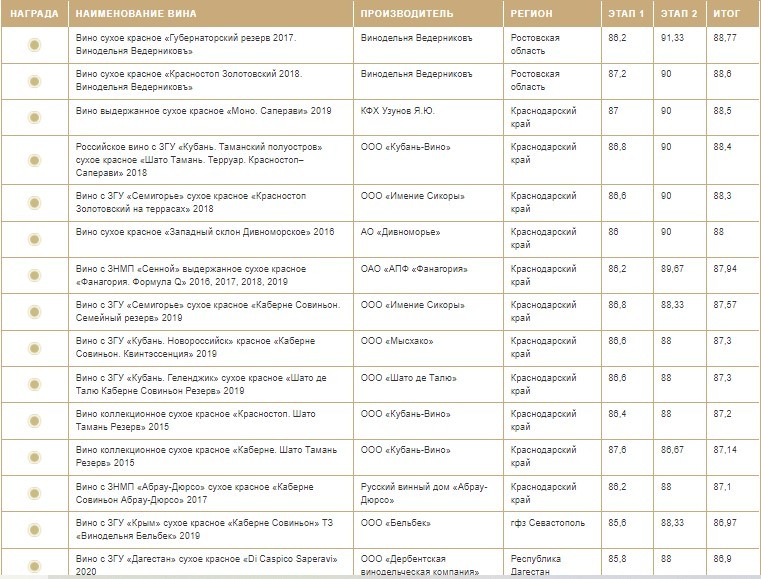The height and width of the screenshot is (579, 761).
Task: Click producer ООО «Бельбек»
Action: click(396, 523)
